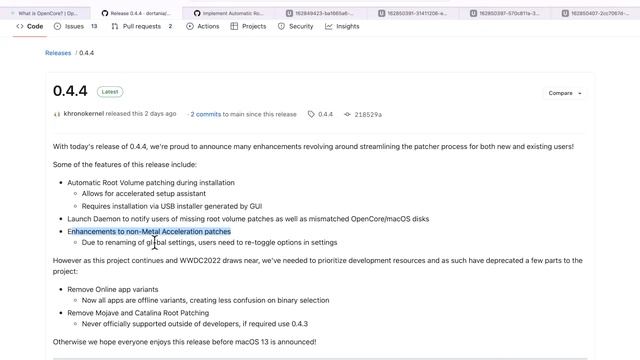Click 'Due to renaming of global settings' line
640x360 pixels.
tap(209, 242)
